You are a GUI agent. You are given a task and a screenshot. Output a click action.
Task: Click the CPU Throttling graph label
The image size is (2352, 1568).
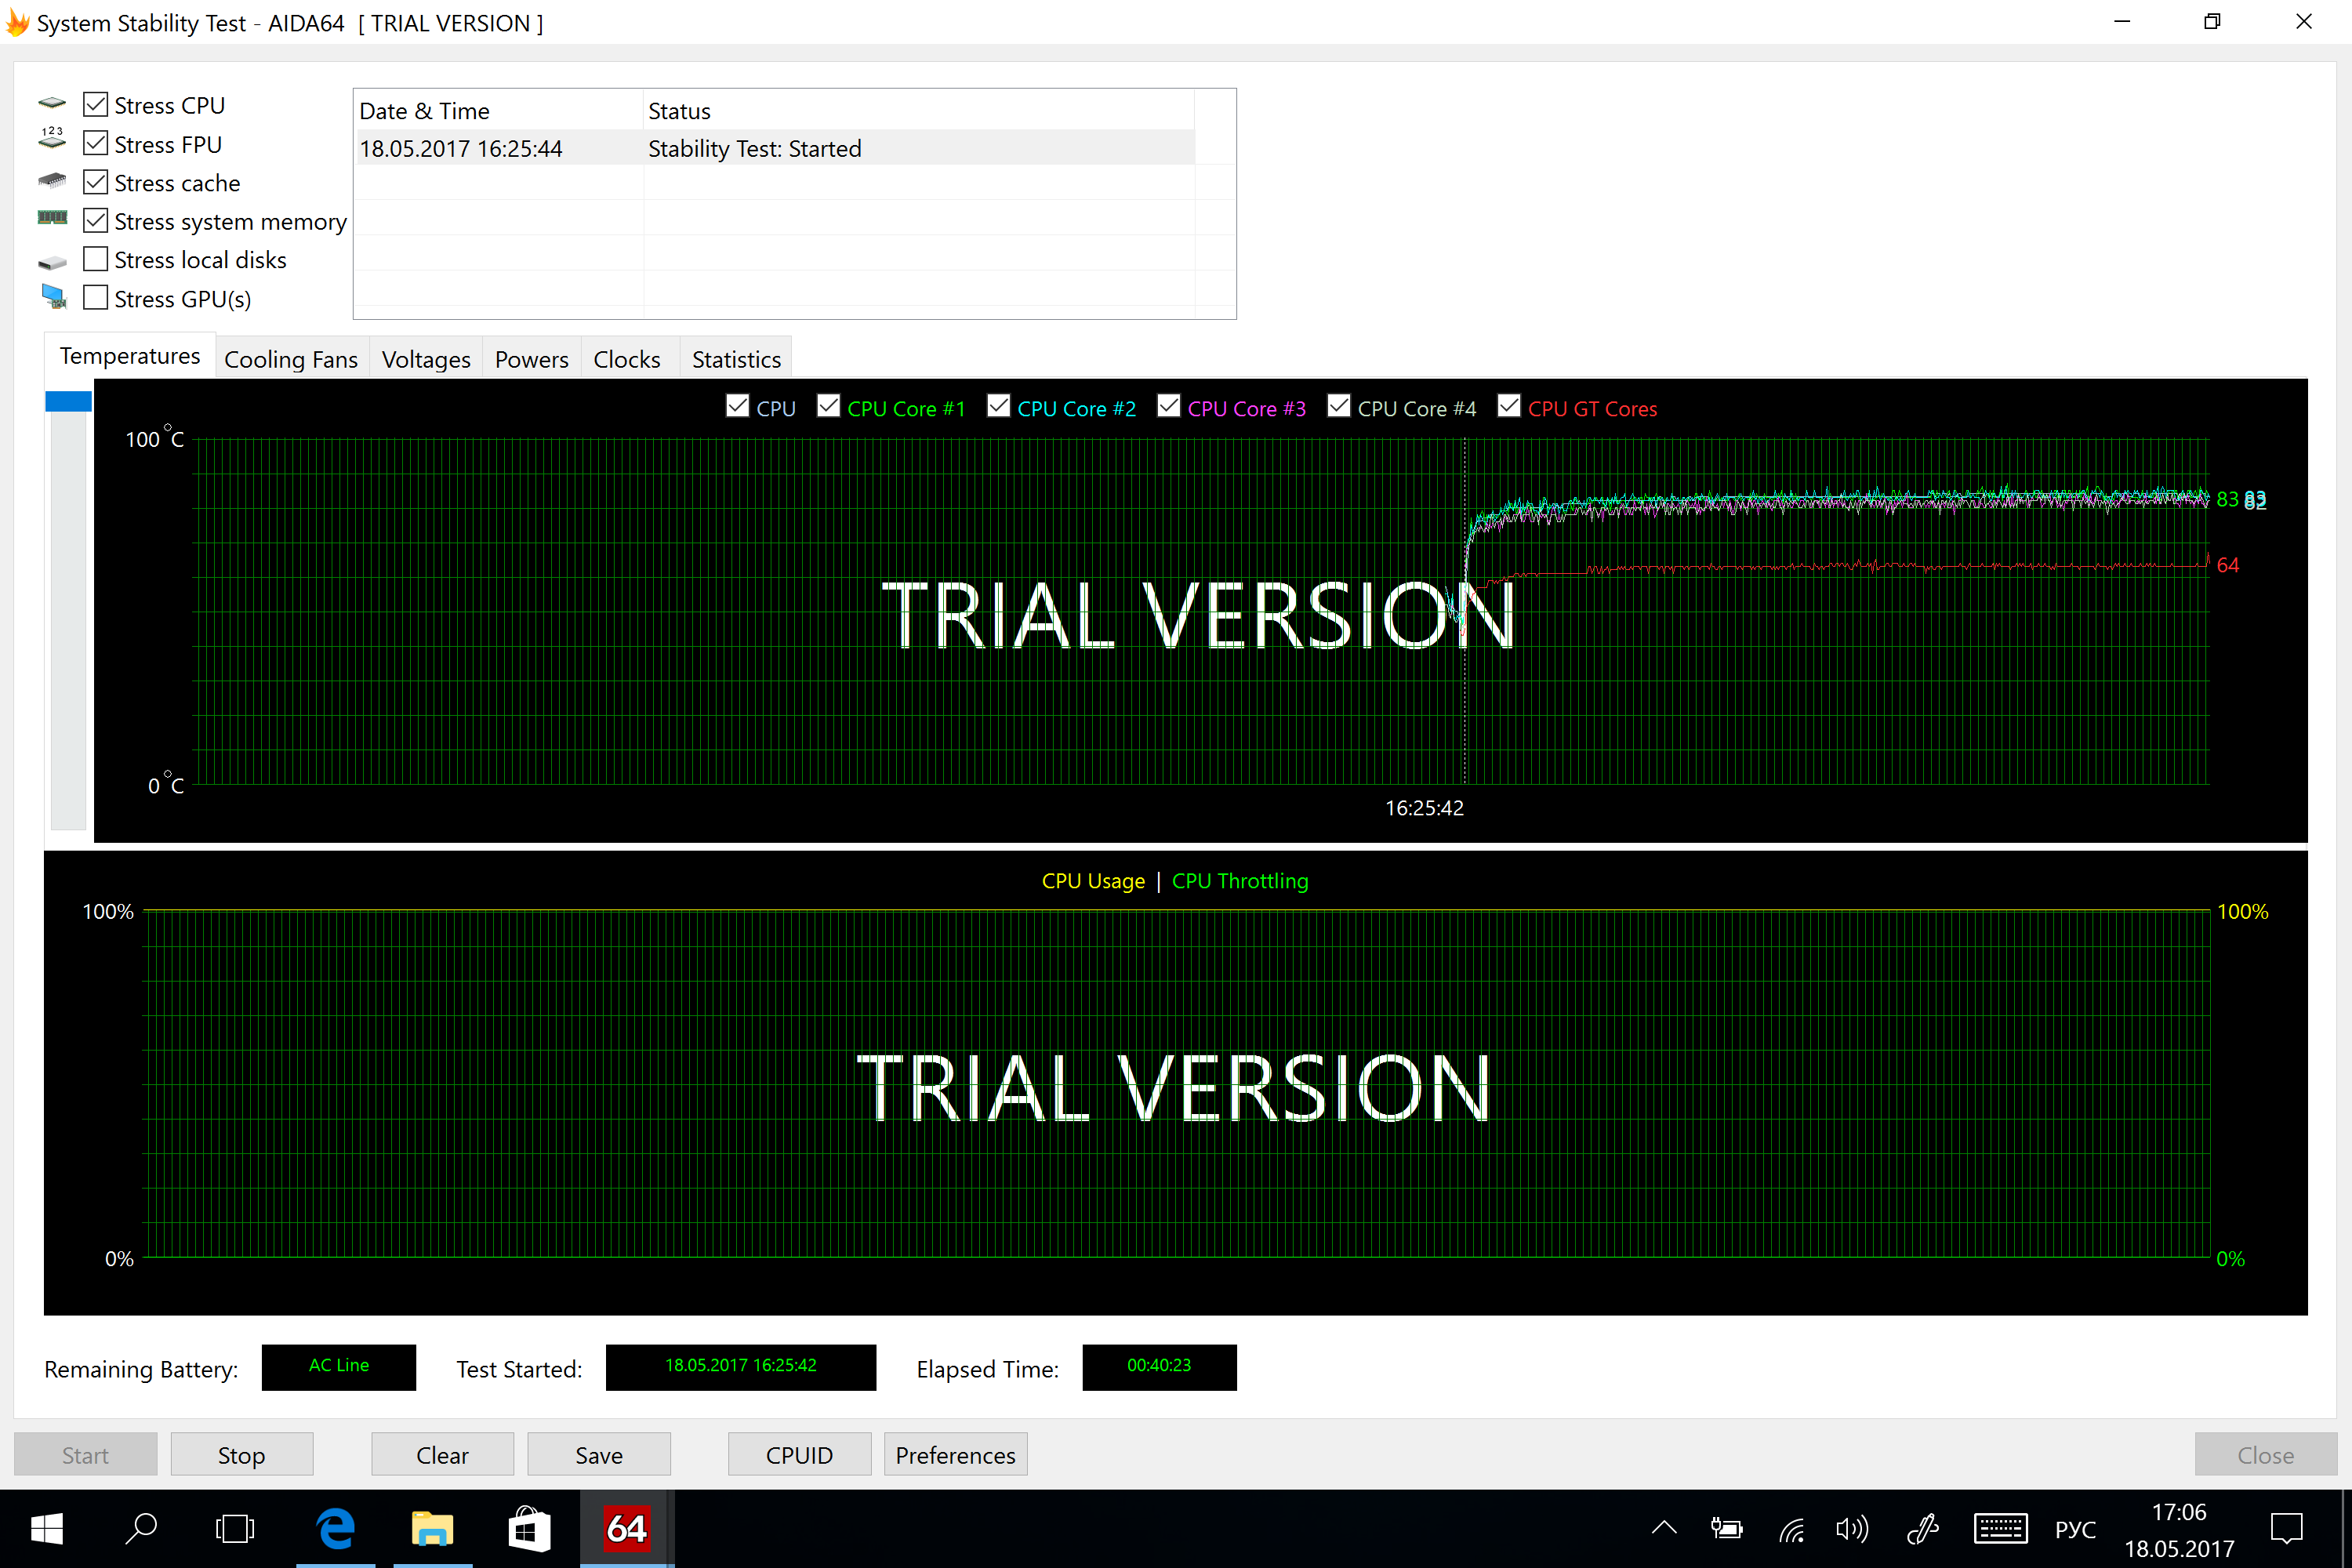point(1240,881)
